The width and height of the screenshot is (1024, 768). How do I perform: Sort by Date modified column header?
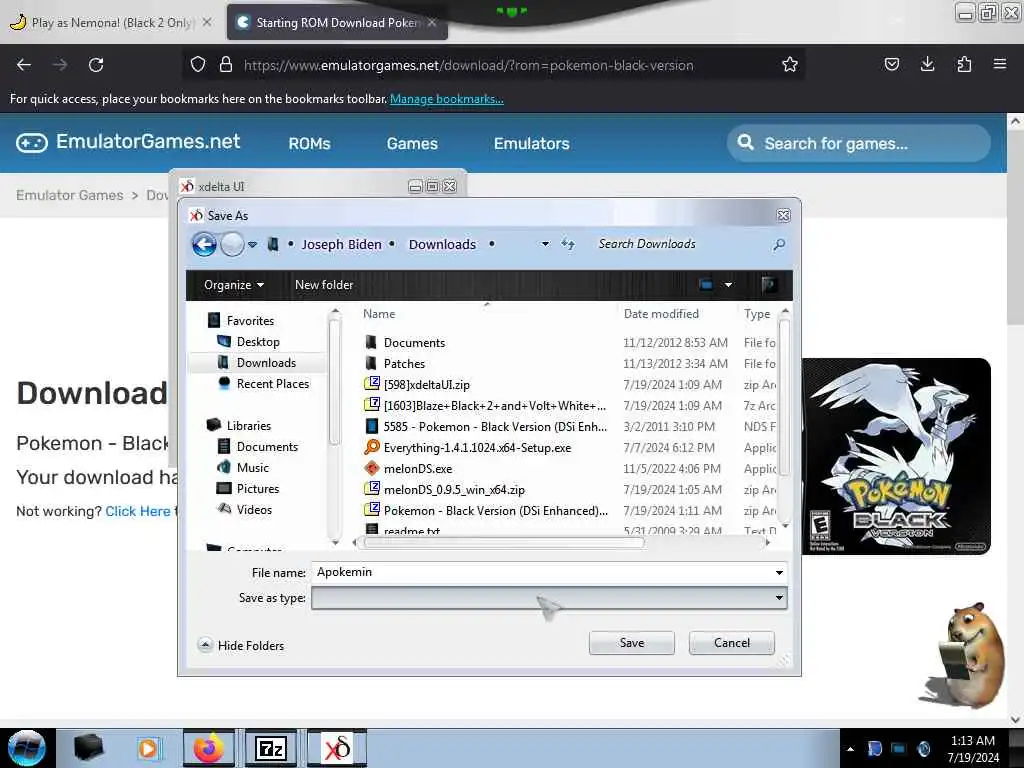pyautogui.click(x=661, y=313)
